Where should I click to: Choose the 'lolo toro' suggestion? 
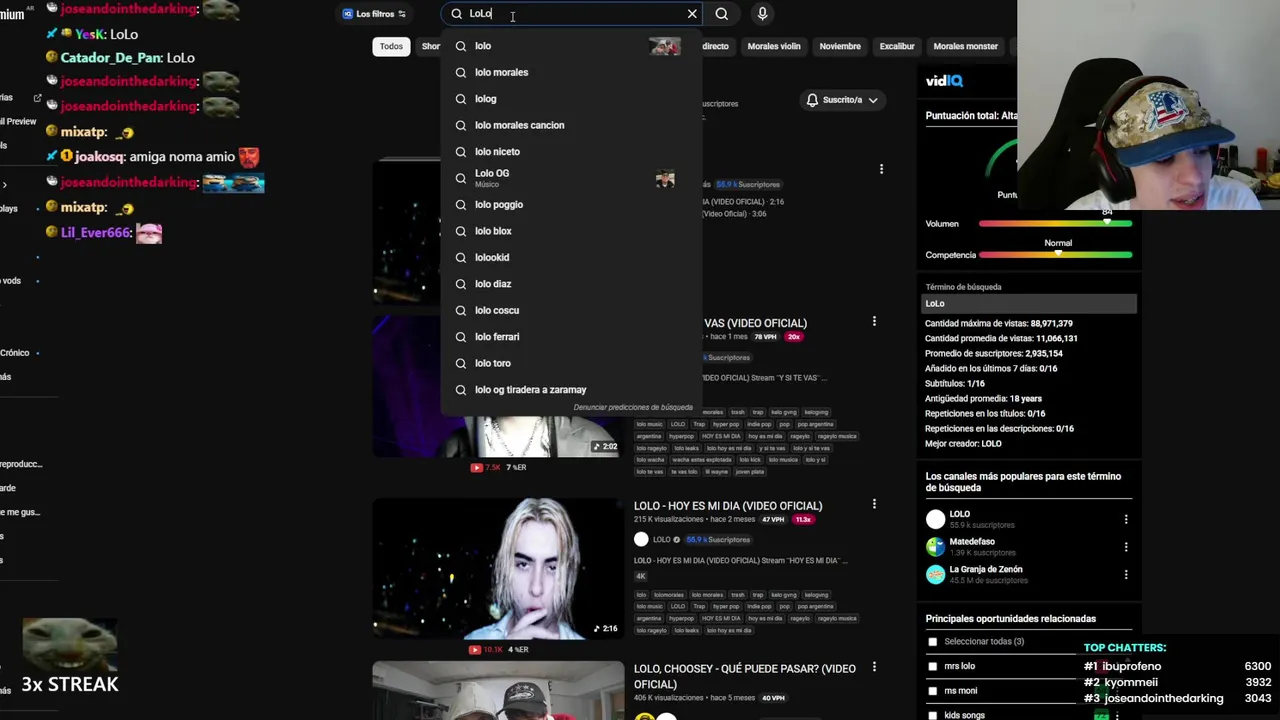571,363
